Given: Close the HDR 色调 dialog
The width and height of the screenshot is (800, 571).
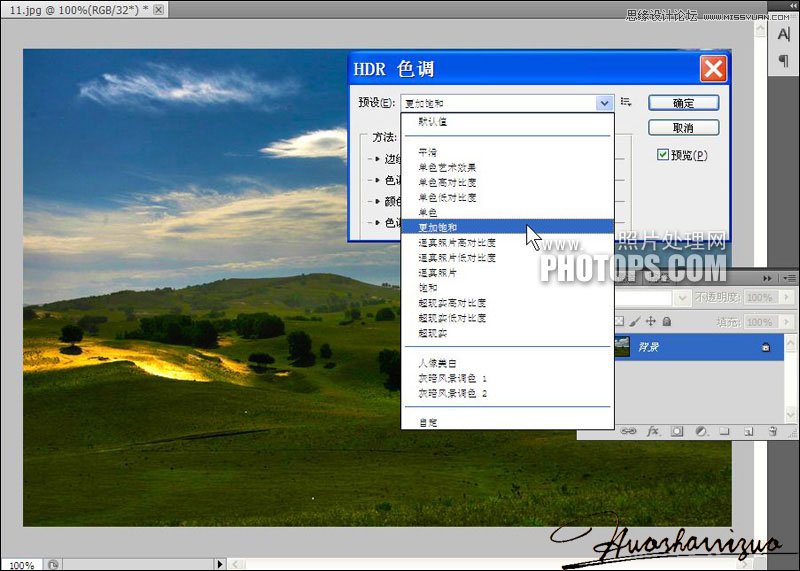Looking at the screenshot, I should [713, 68].
